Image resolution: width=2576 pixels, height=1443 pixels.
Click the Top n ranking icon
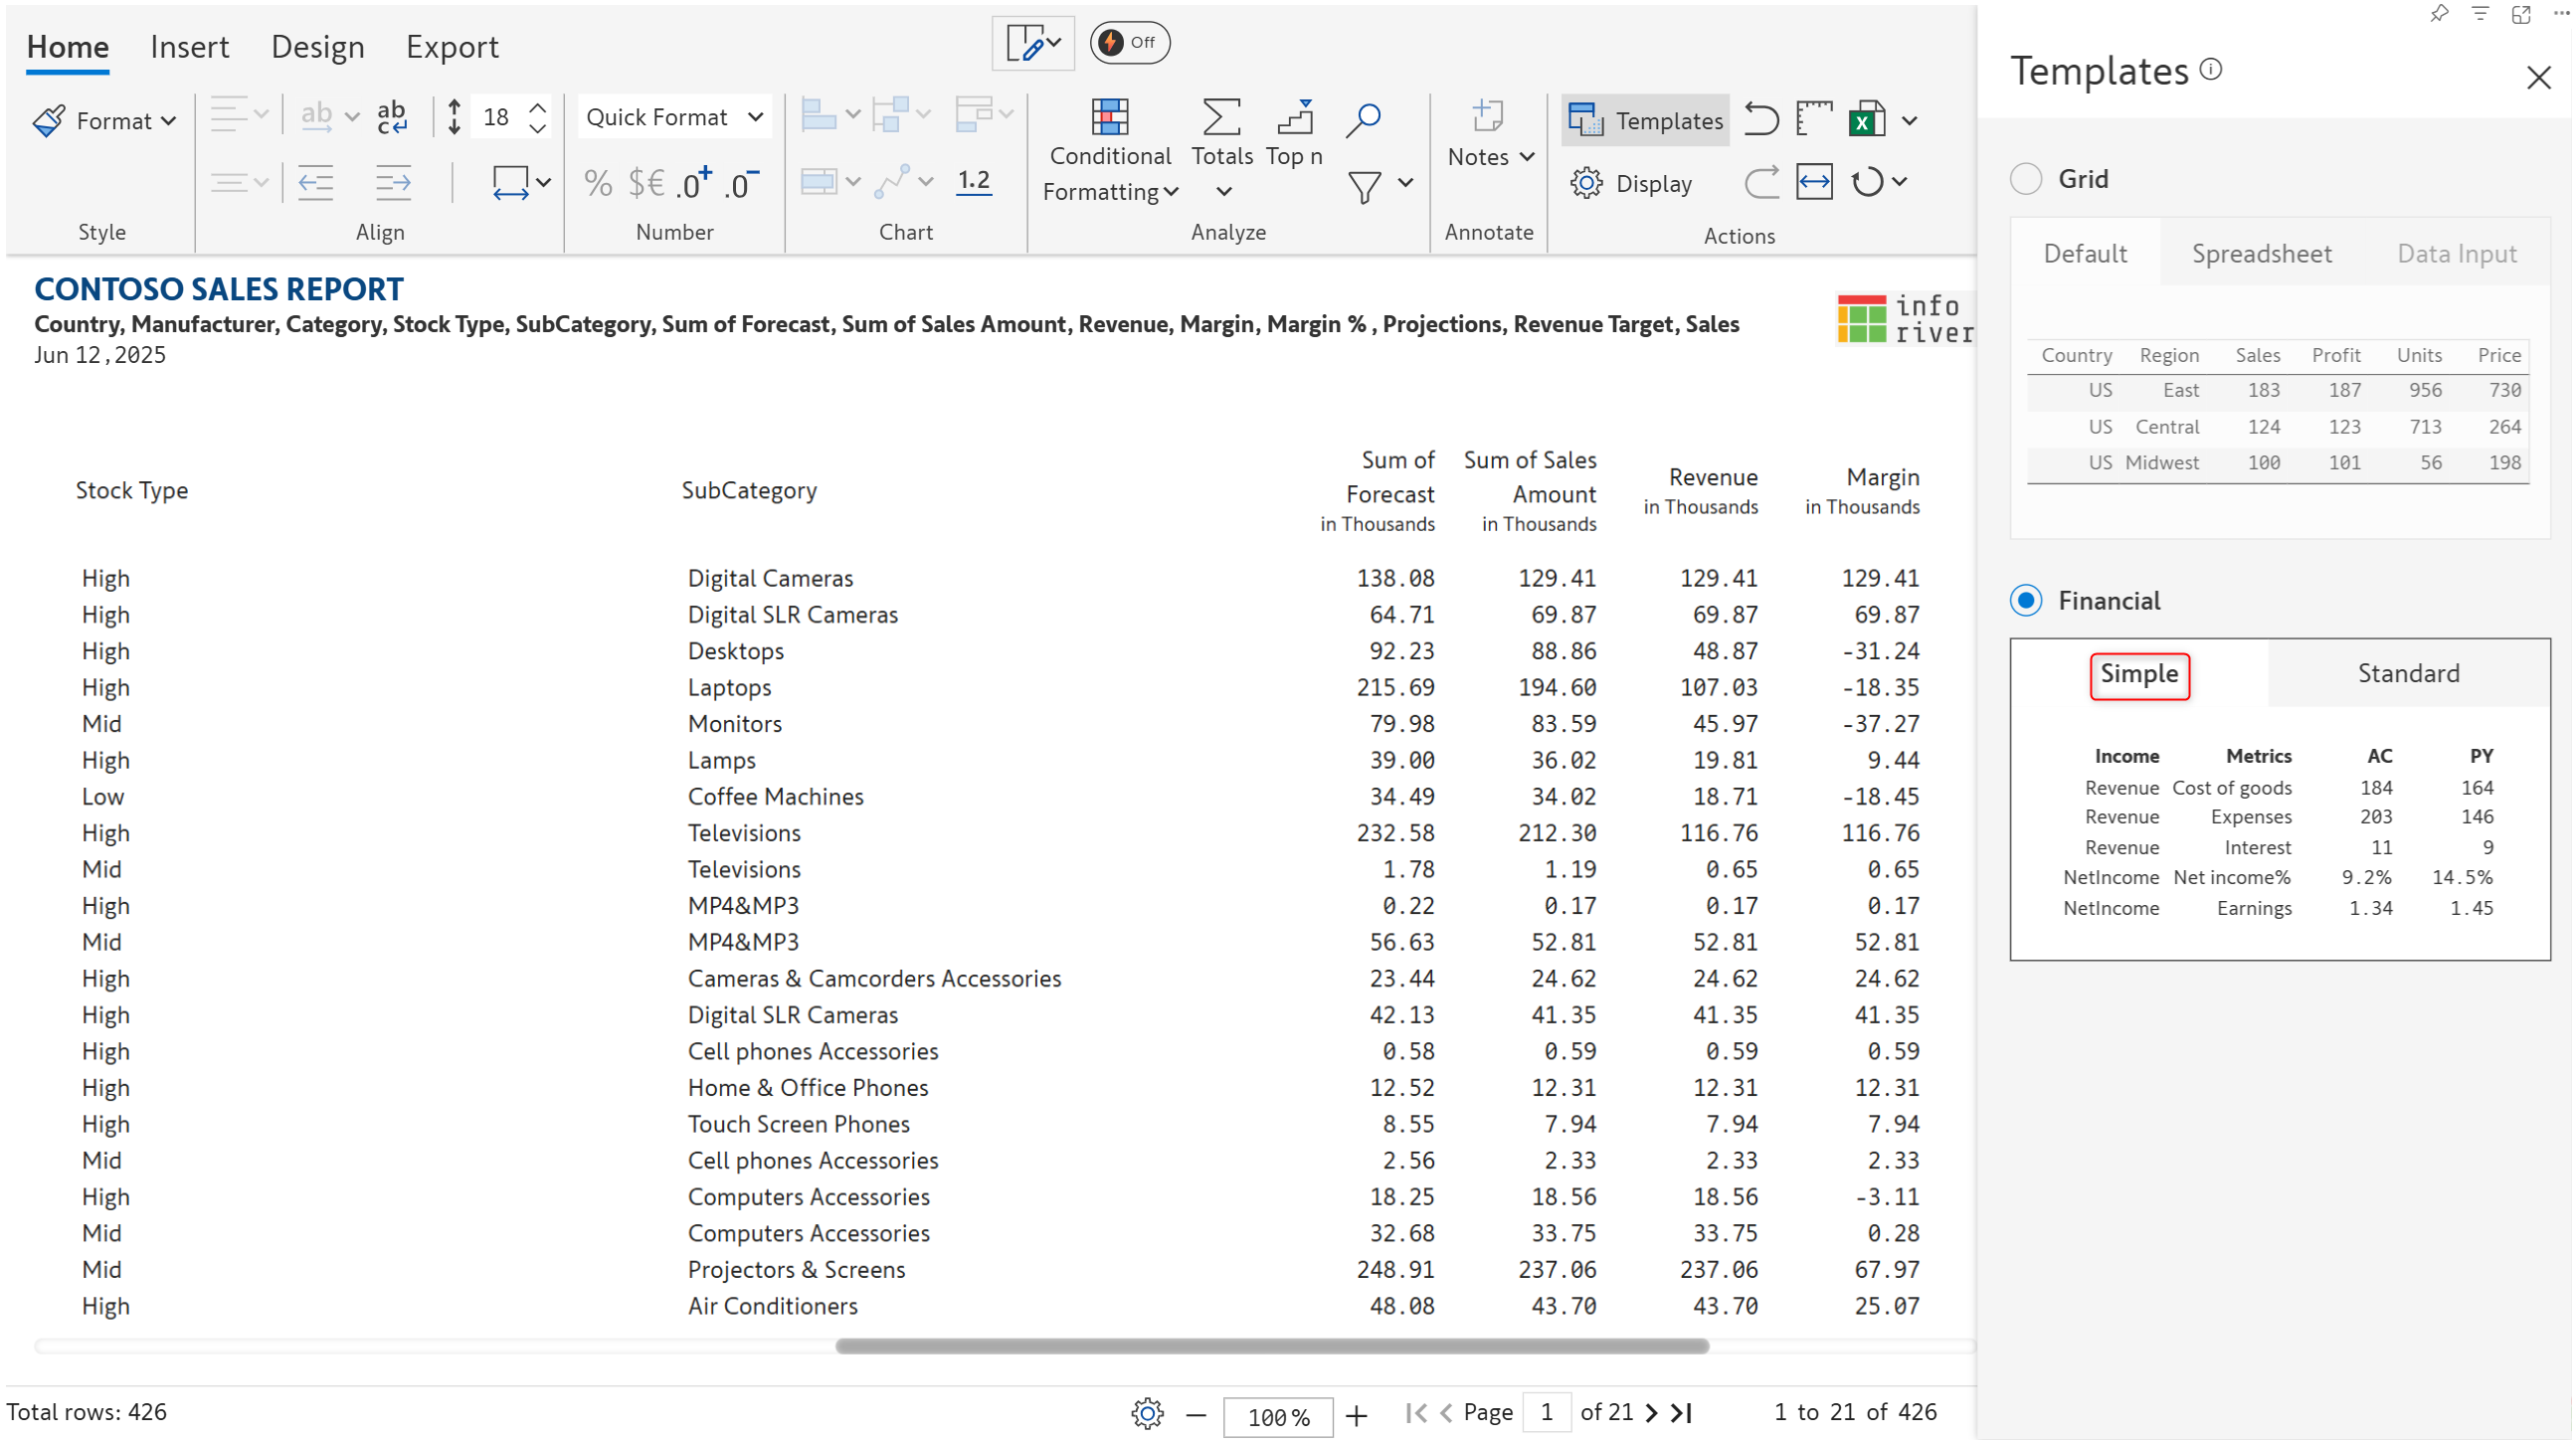pyautogui.click(x=1294, y=118)
